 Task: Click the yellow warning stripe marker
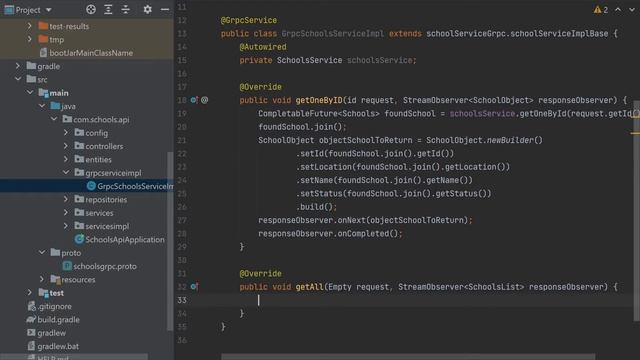click(635, 133)
